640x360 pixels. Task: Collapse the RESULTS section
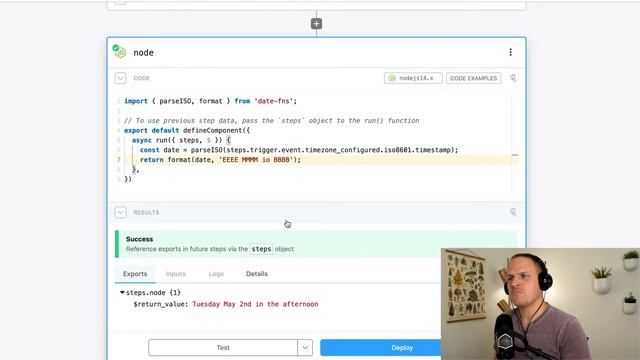coord(120,212)
